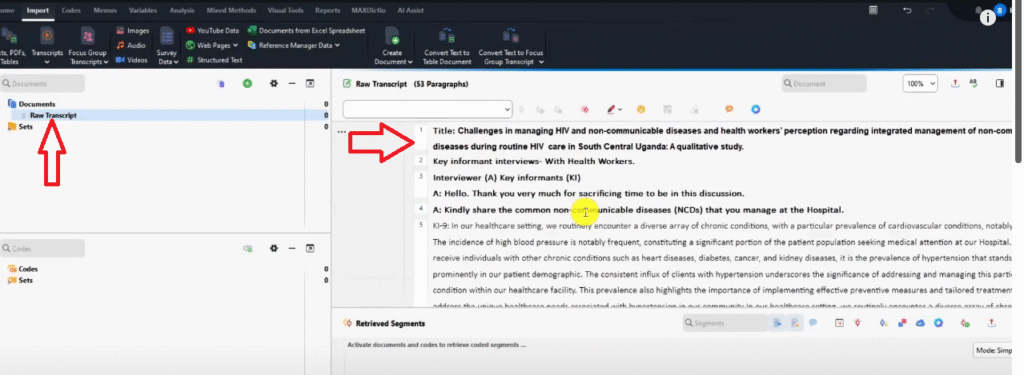This screenshot has width=1024, height=375.
Task: Open the Variables ribbon tab
Action: click(142, 10)
